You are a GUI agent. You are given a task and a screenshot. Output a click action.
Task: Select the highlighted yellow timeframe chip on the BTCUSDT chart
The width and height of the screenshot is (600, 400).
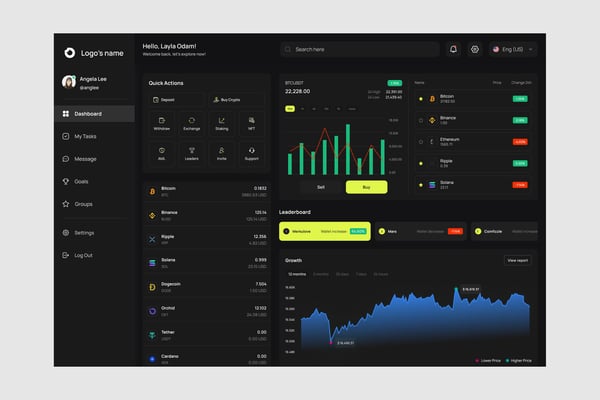click(x=290, y=109)
